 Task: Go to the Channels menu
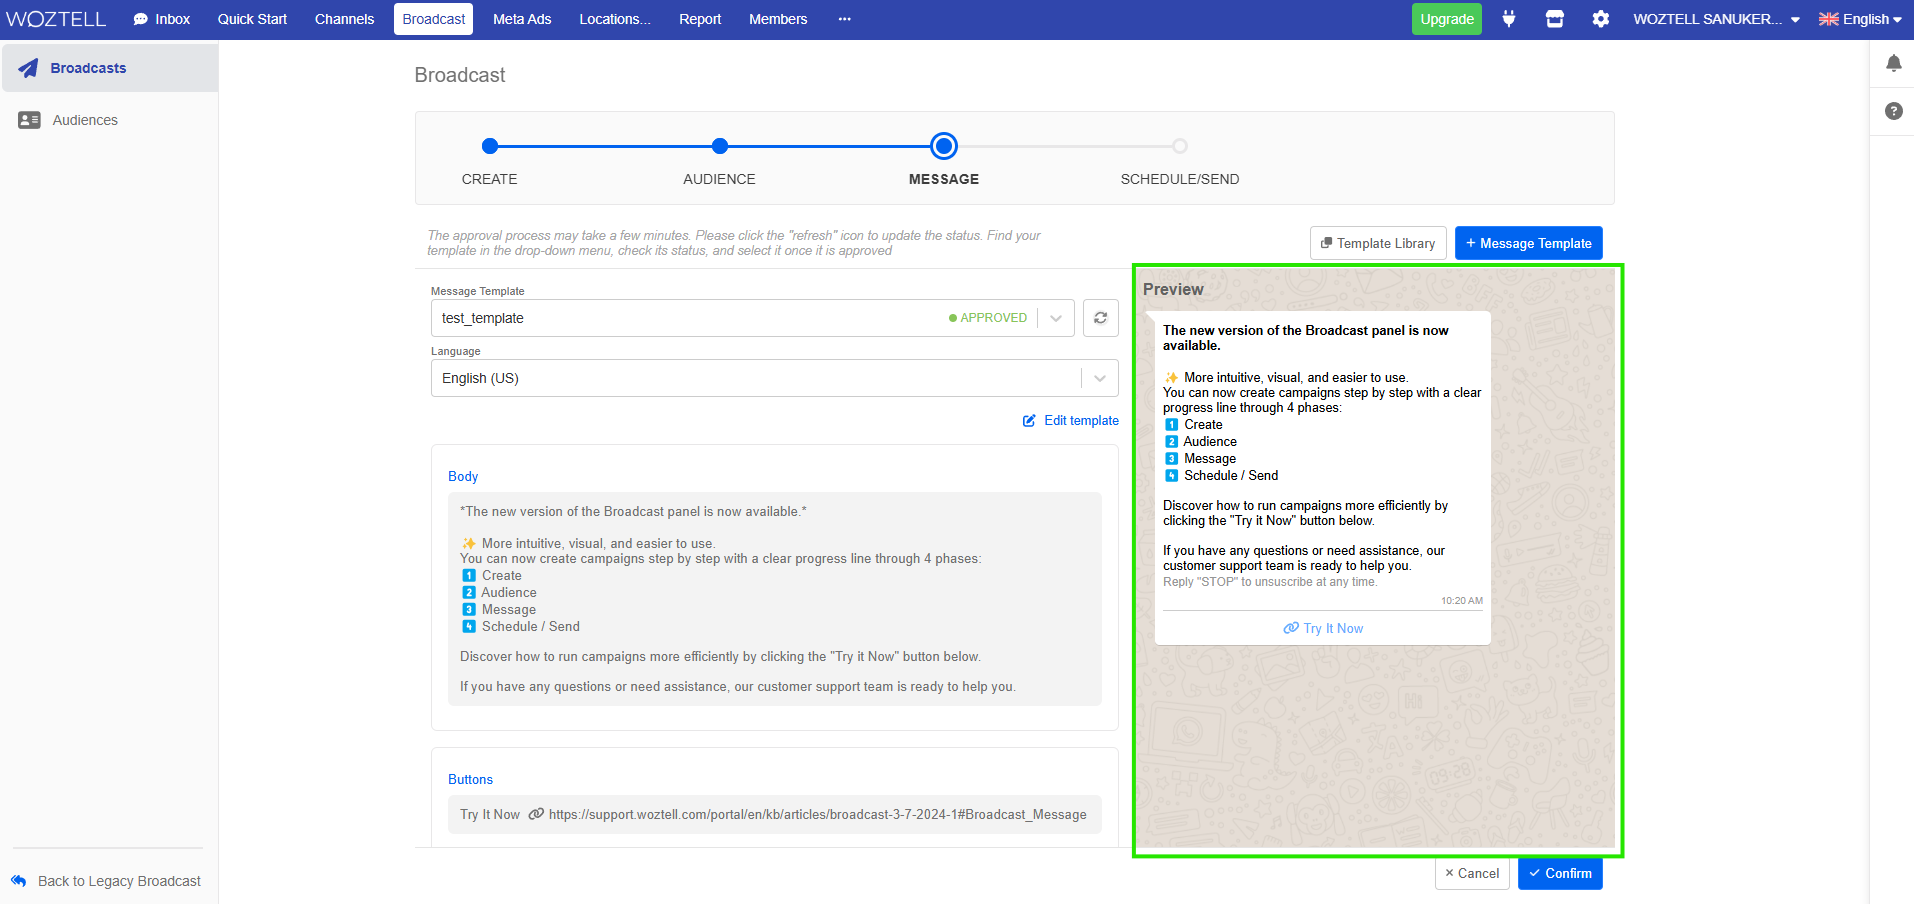[x=344, y=19]
